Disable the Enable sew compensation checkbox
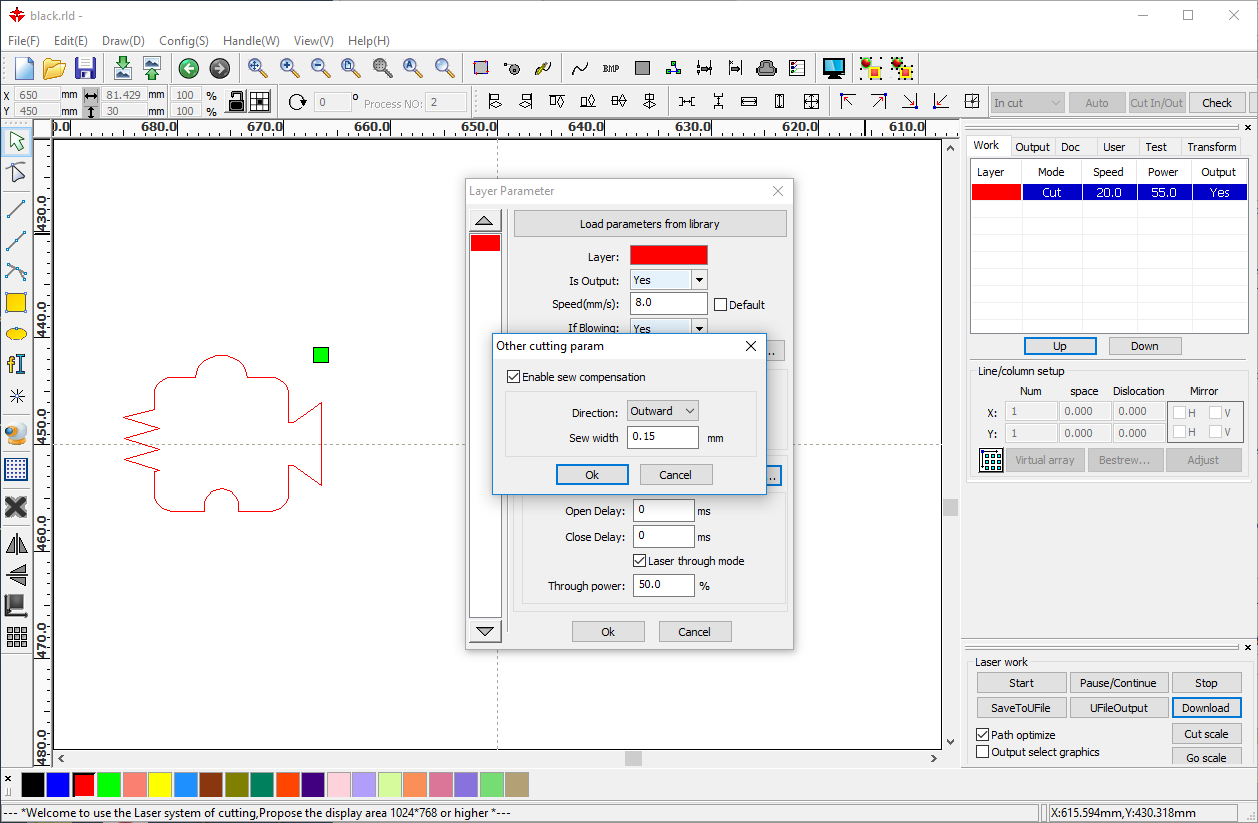The image size is (1258, 823). tap(514, 377)
